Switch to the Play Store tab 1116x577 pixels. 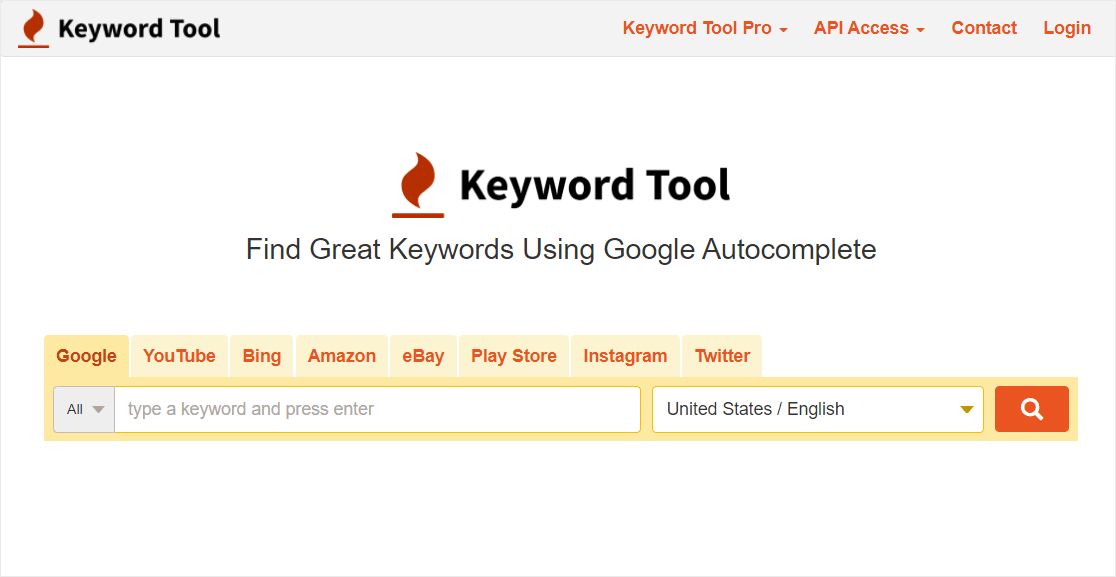tap(514, 356)
